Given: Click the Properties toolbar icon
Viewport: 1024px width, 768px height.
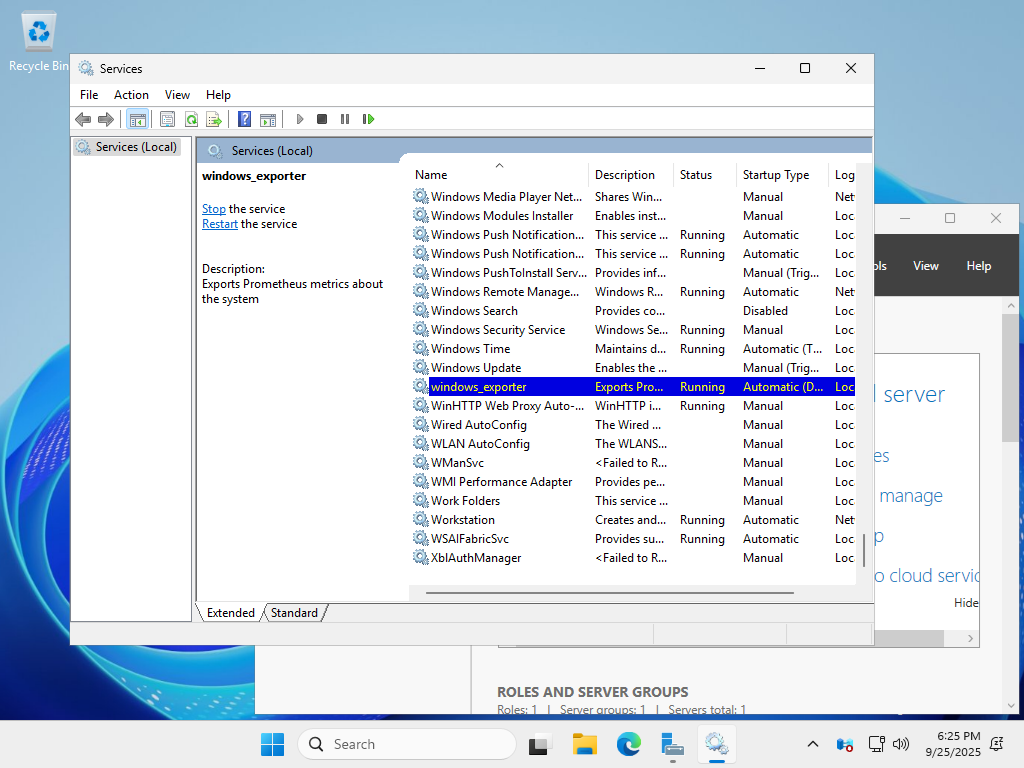Looking at the screenshot, I should tap(167, 119).
